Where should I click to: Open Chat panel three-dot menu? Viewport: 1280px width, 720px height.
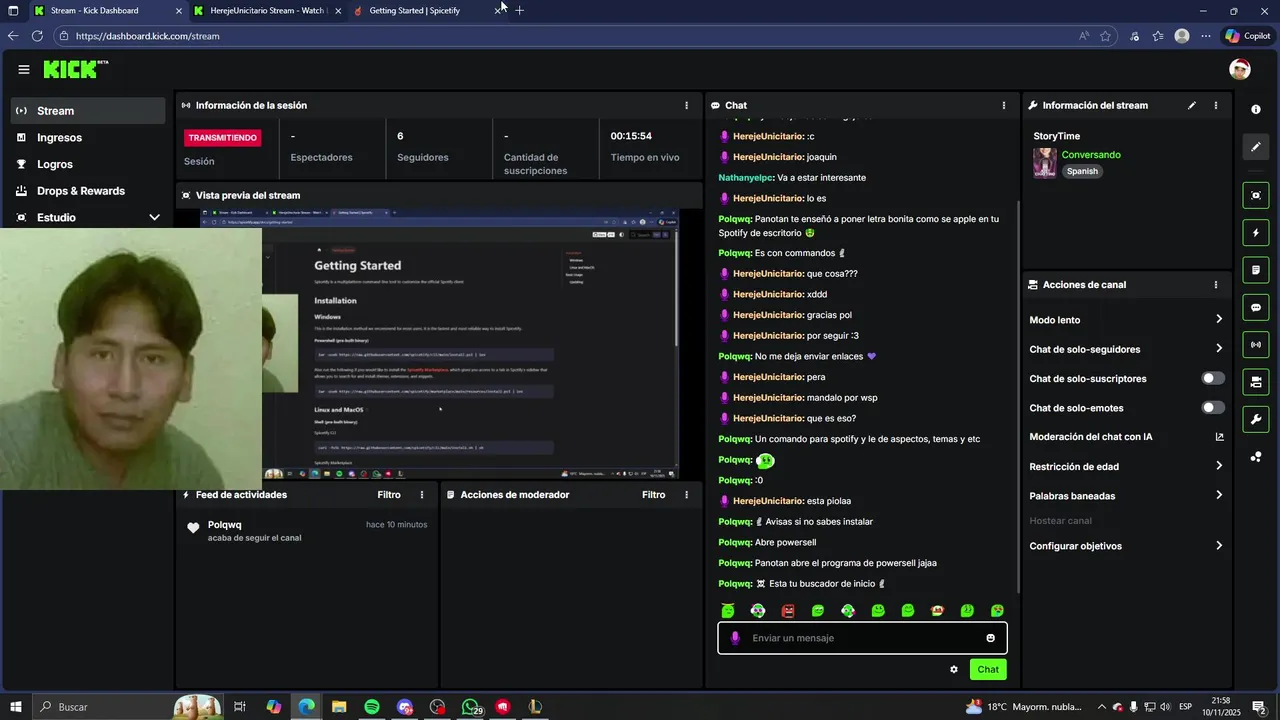[x=1004, y=105]
